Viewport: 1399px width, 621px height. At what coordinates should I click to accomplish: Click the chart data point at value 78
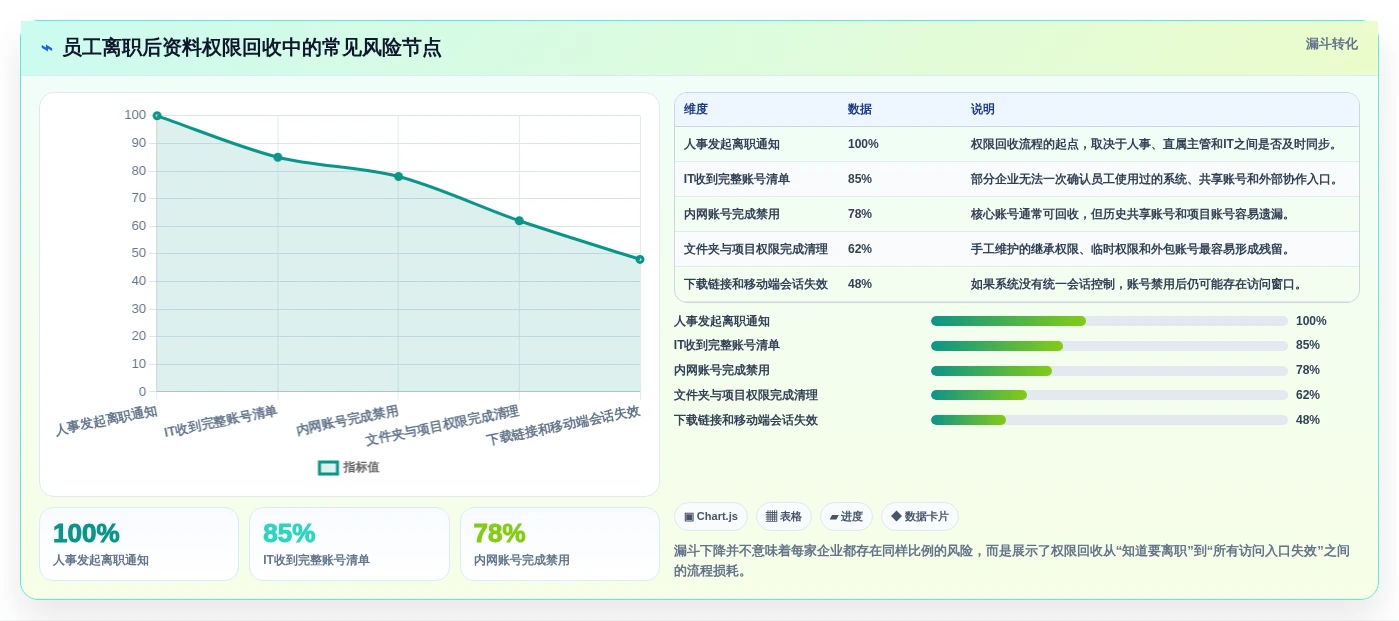(x=398, y=176)
